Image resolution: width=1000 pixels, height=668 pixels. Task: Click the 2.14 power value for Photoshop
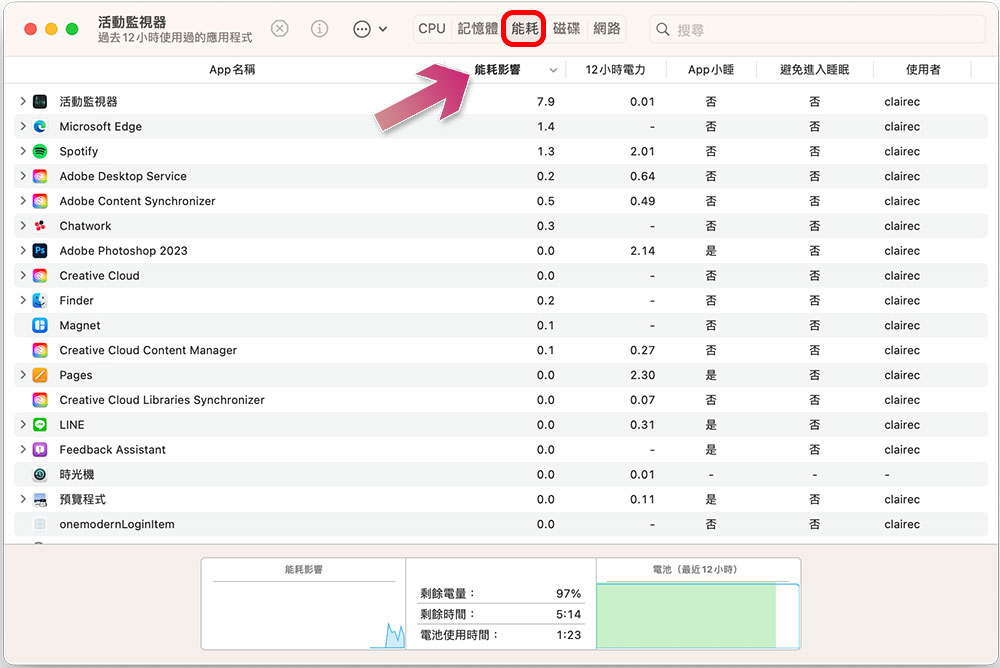(x=642, y=251)
